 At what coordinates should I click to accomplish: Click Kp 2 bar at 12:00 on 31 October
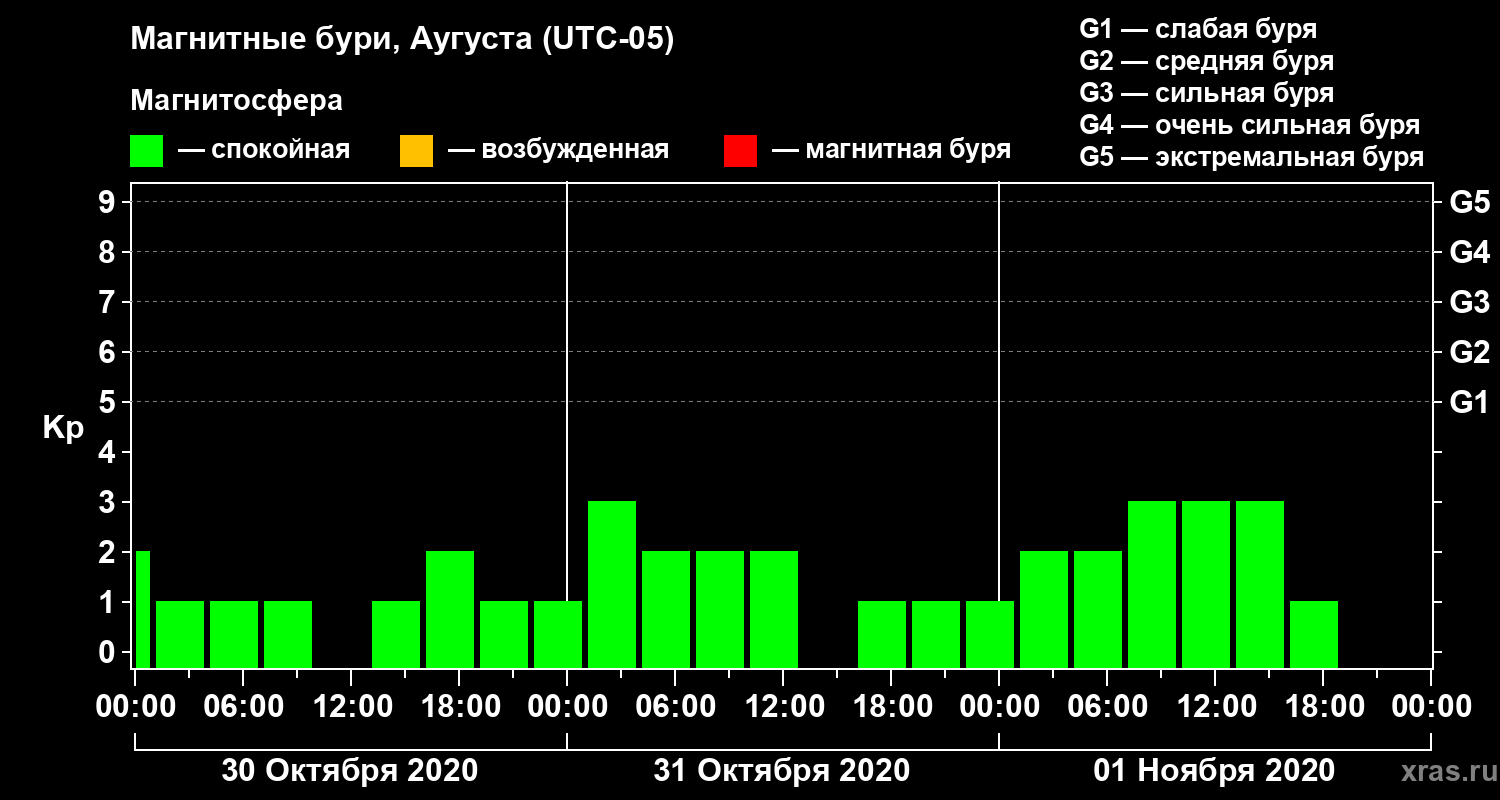click(x=774, y=609)
